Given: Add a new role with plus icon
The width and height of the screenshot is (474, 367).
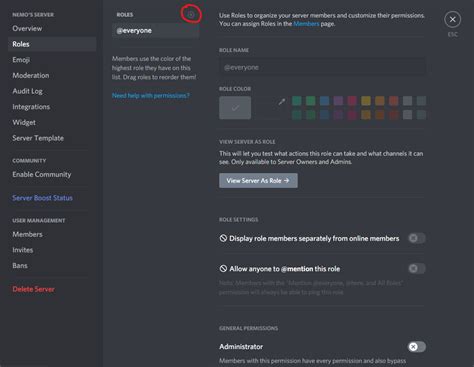Looking at the screenshot, I should [x=191, y=14].
